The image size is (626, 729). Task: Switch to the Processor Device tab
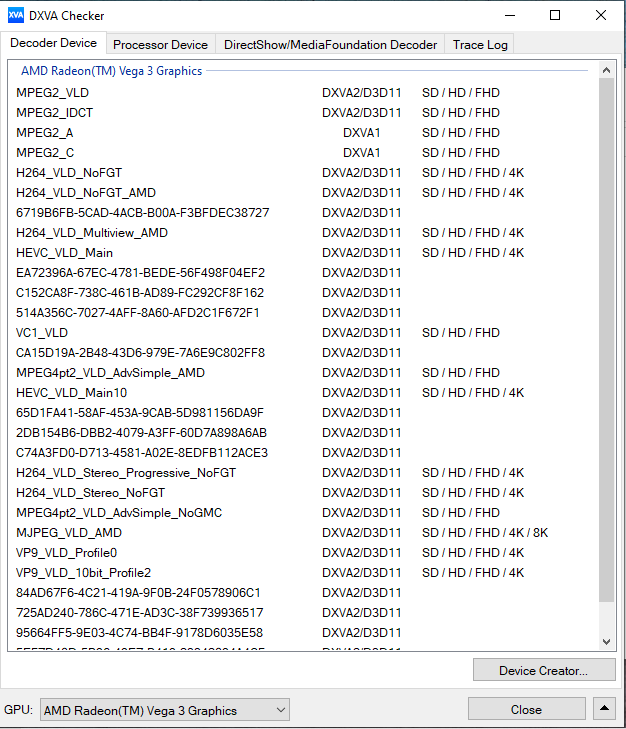(x=160, y=44)
